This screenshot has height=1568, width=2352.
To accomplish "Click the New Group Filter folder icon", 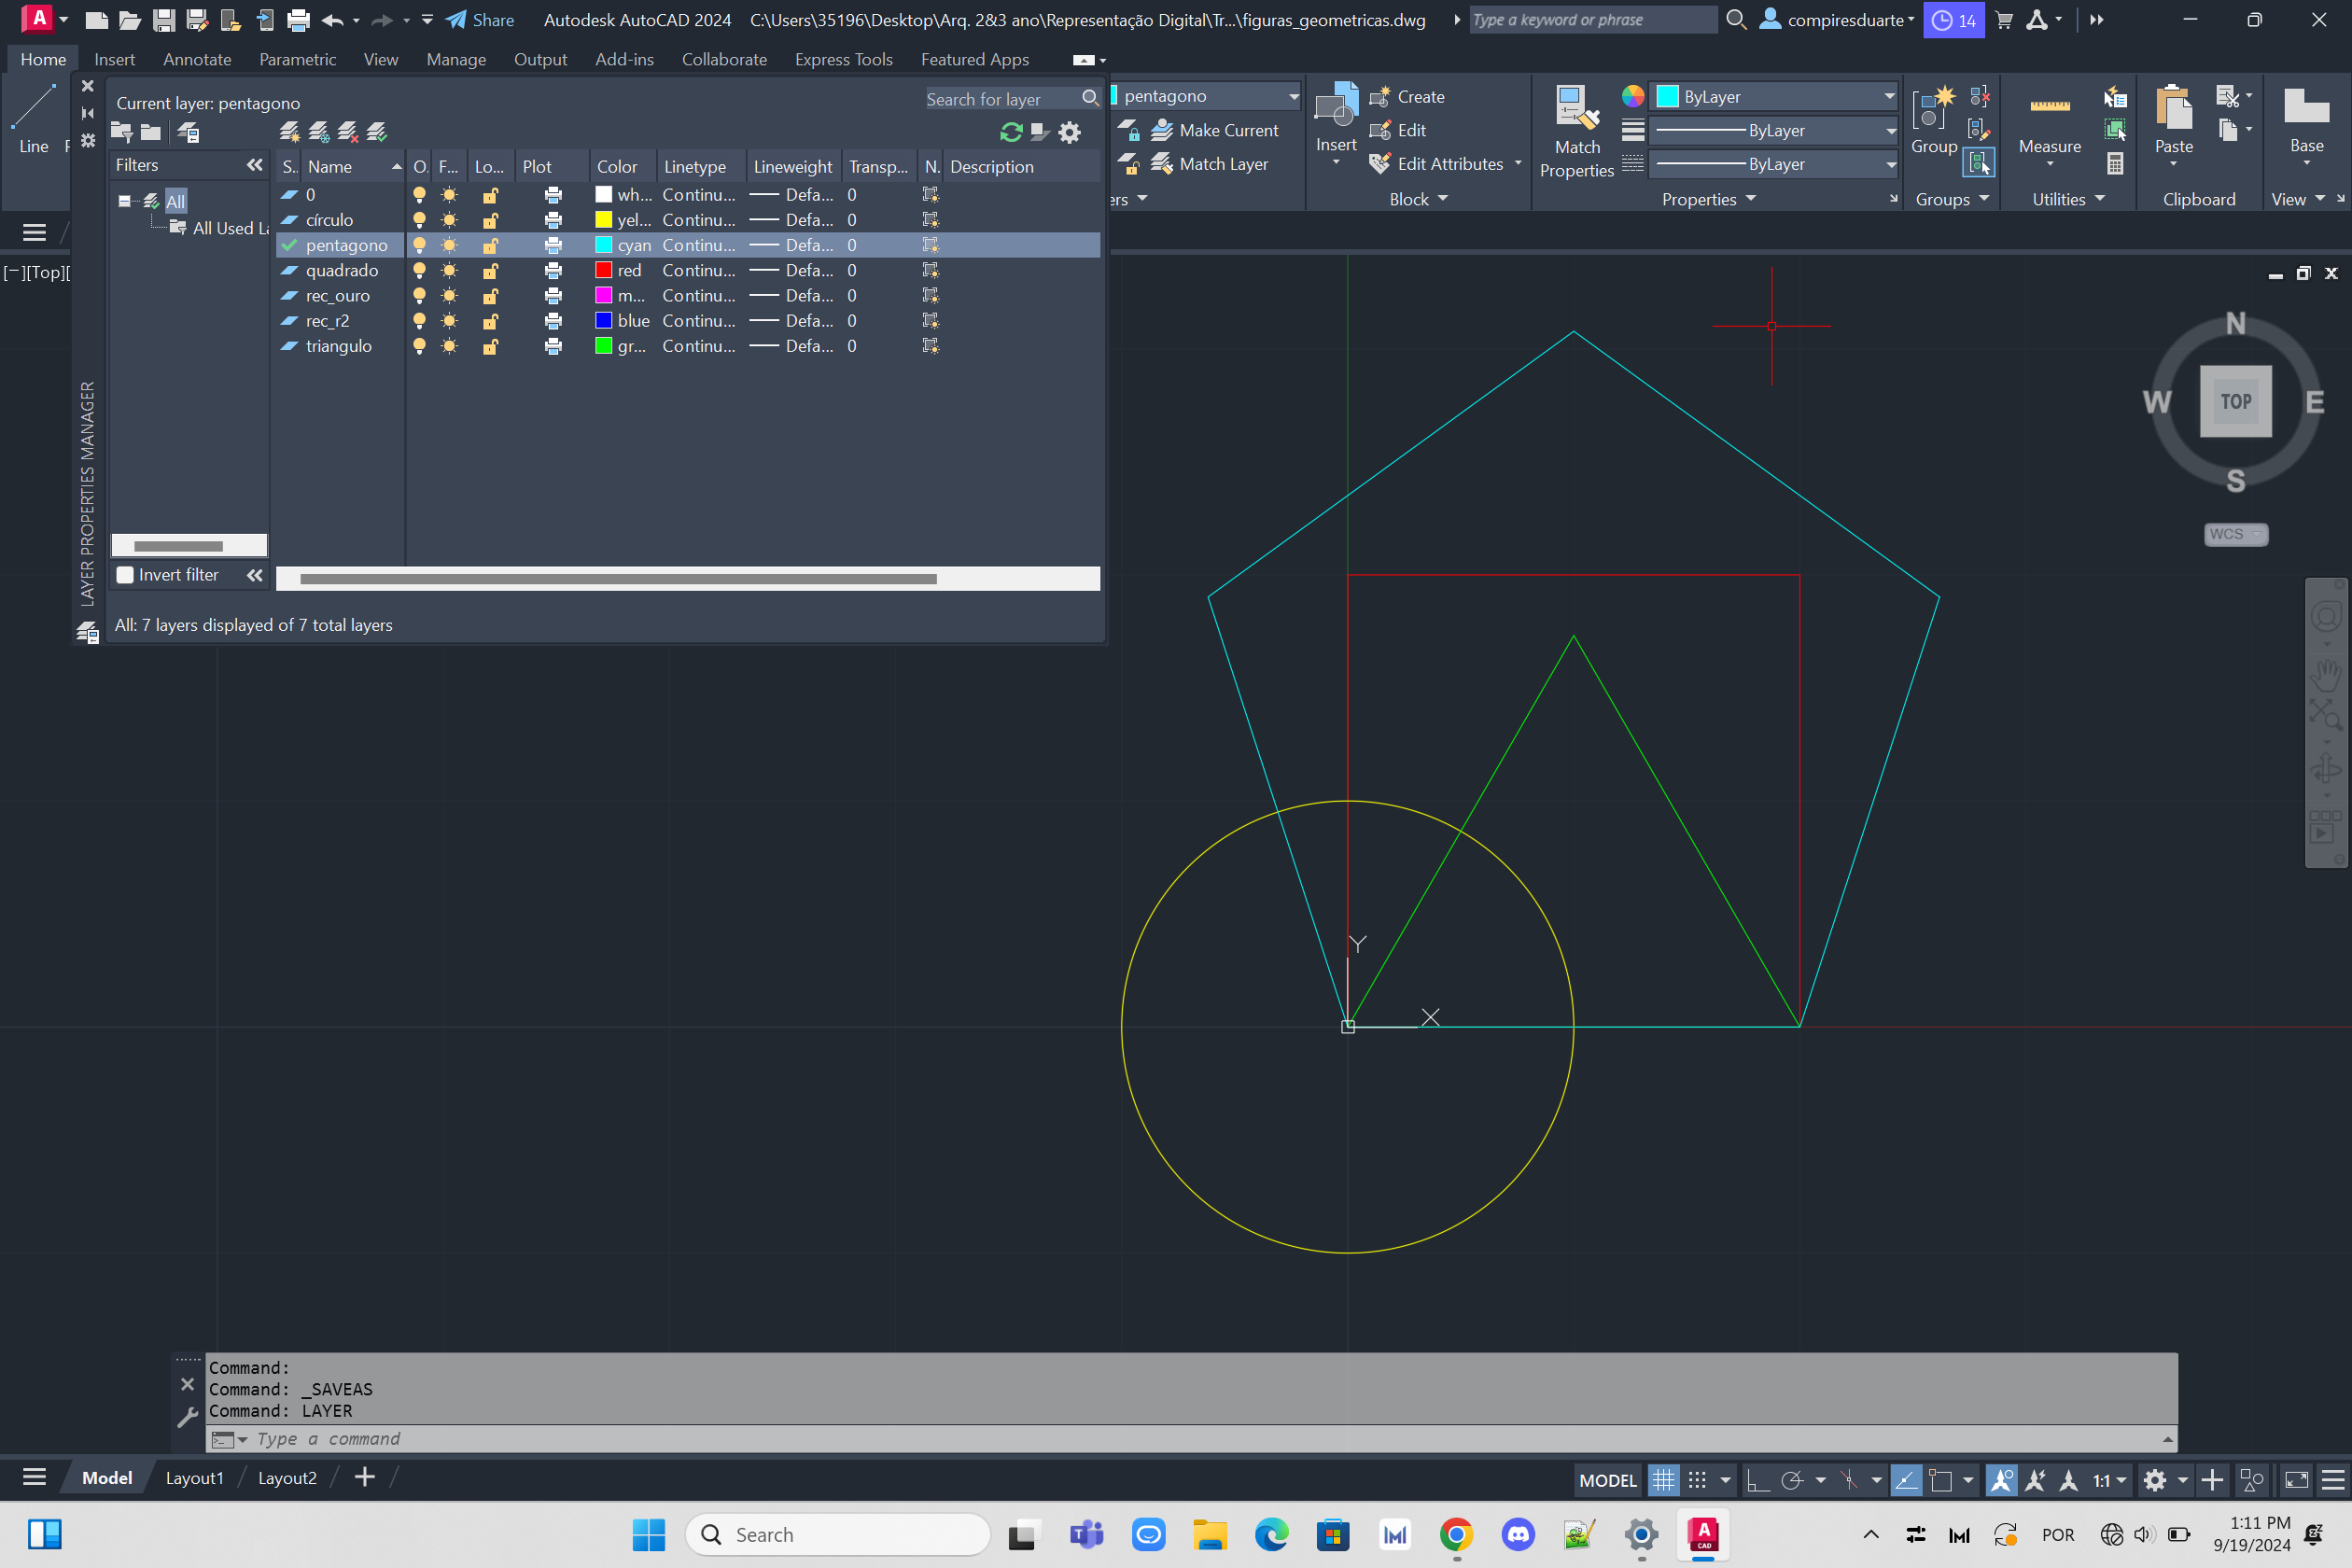I will (x=151, y=132).
